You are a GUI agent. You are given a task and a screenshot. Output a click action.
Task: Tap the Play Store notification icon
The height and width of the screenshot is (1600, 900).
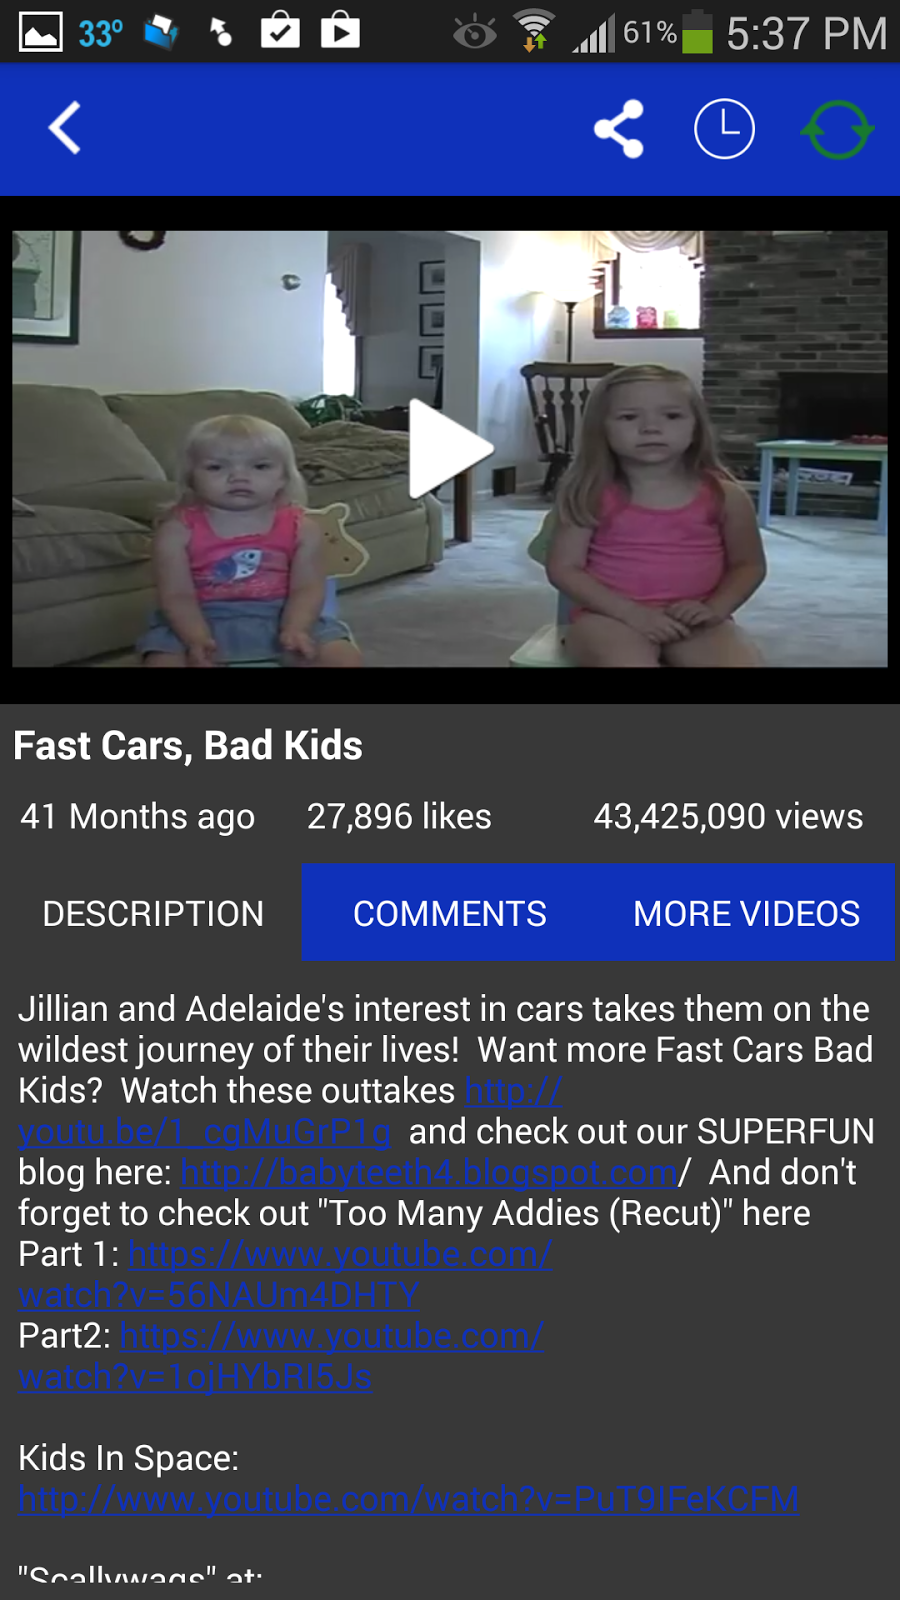(x=340, y=31)
